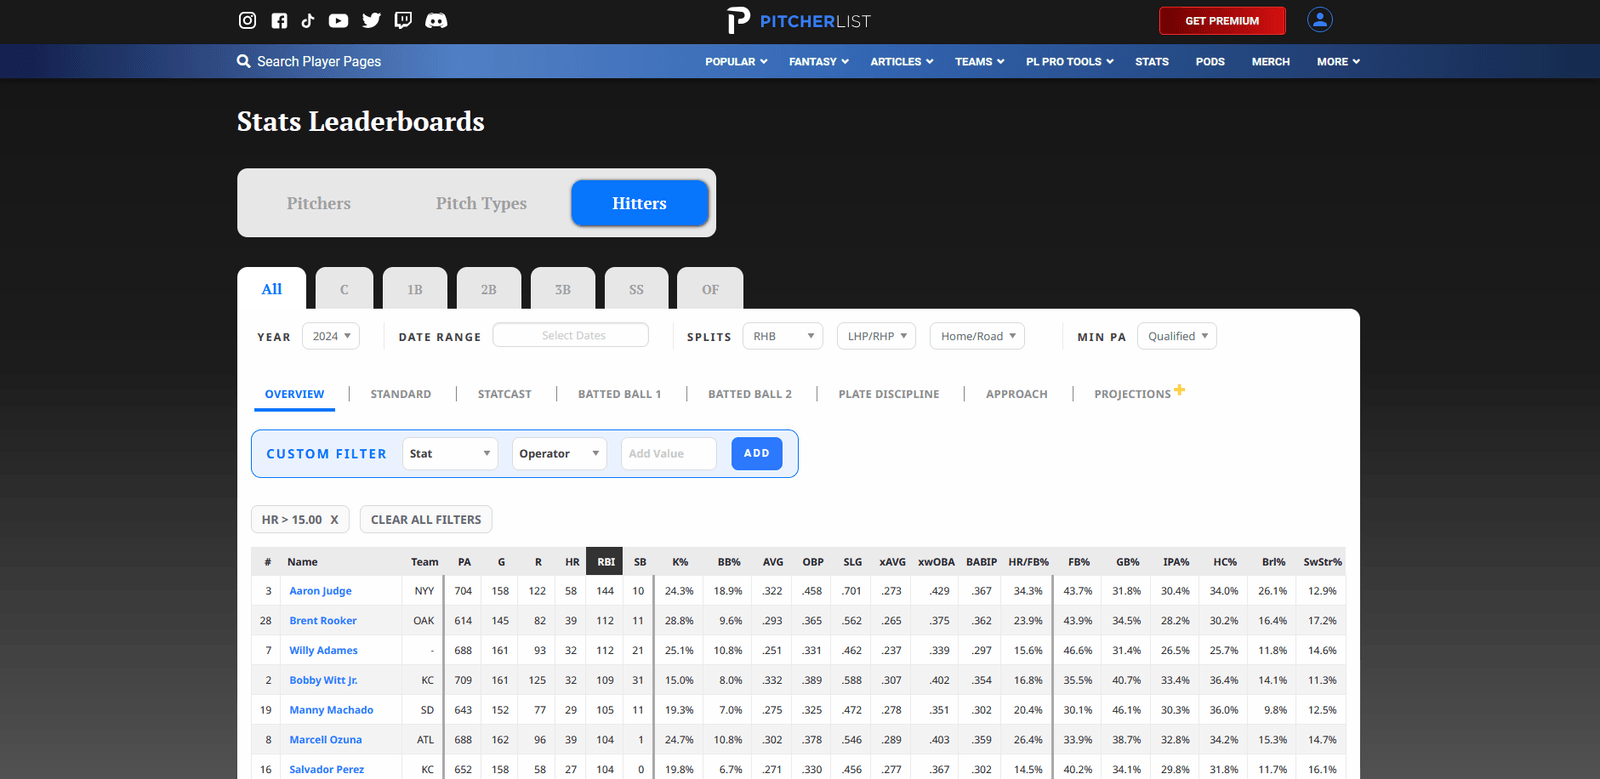Screen dimensions: 1600x779
Task: Open the TikTok social icon
Action: click(308, 20)
